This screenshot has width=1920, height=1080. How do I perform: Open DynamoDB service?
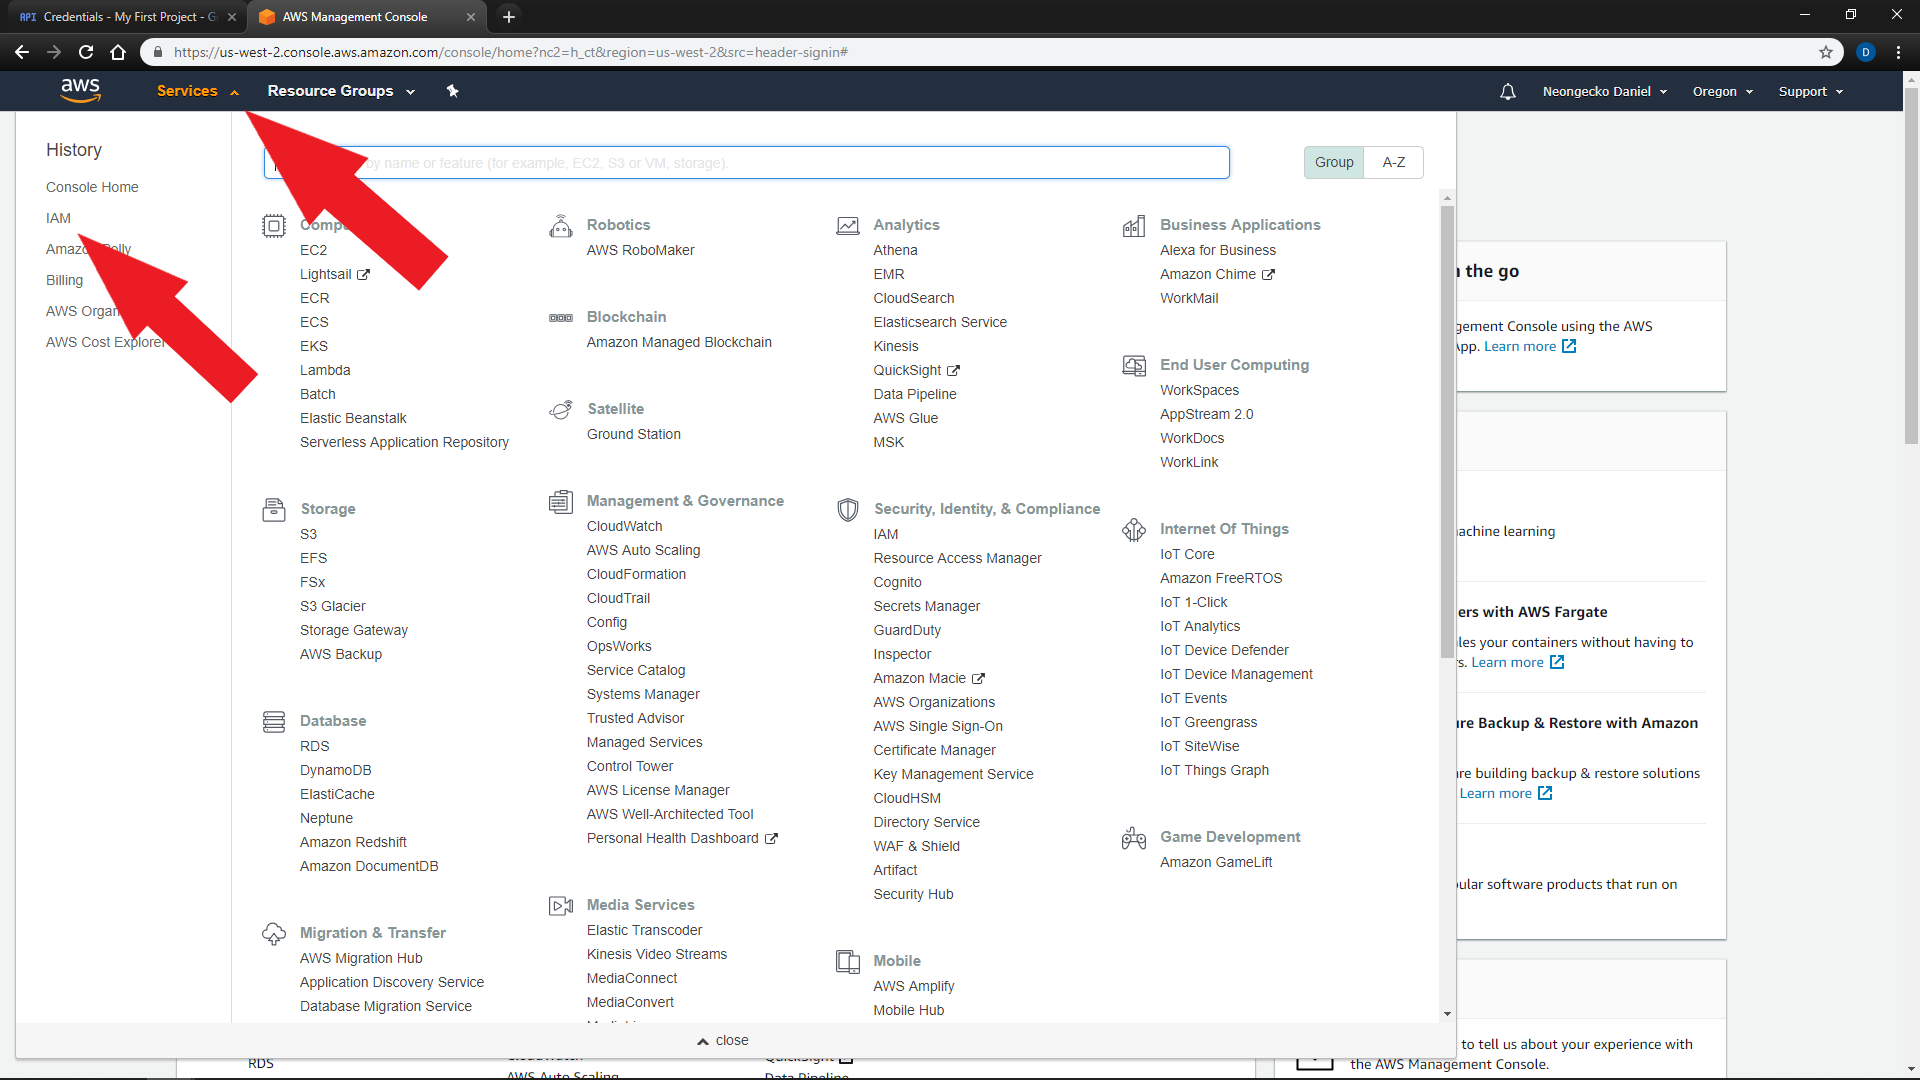pyautogui.click(x=335, y=770)
